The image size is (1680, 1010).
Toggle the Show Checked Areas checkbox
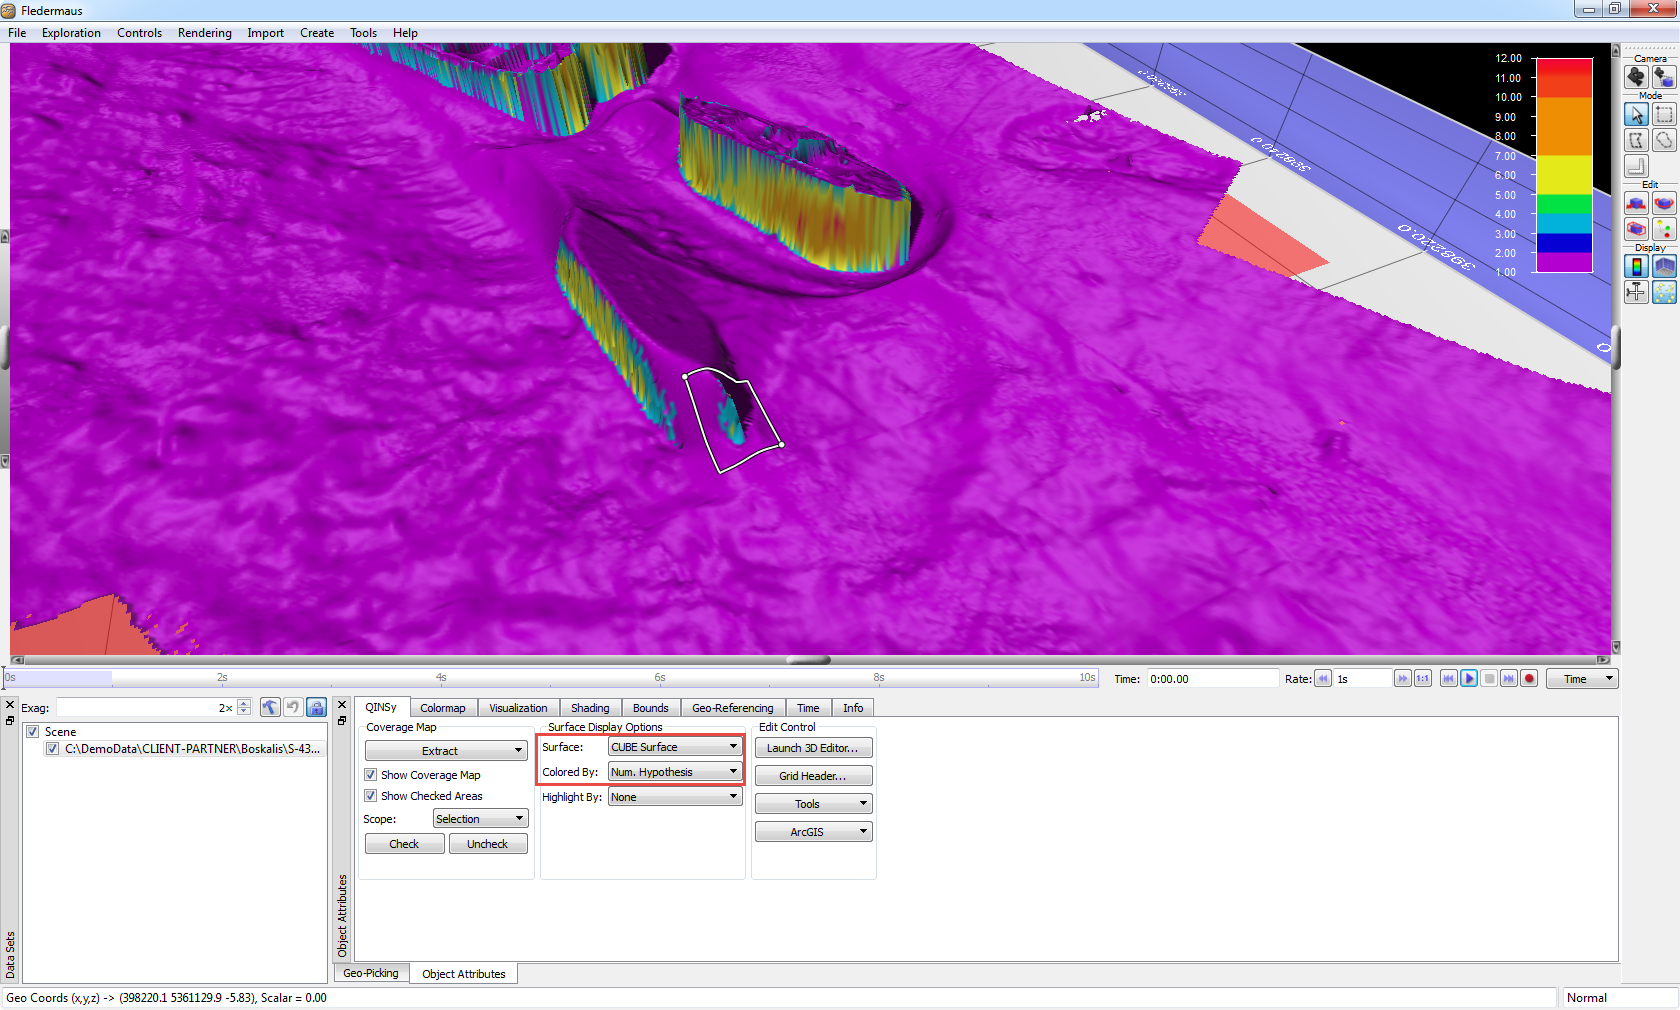point(371,796)
